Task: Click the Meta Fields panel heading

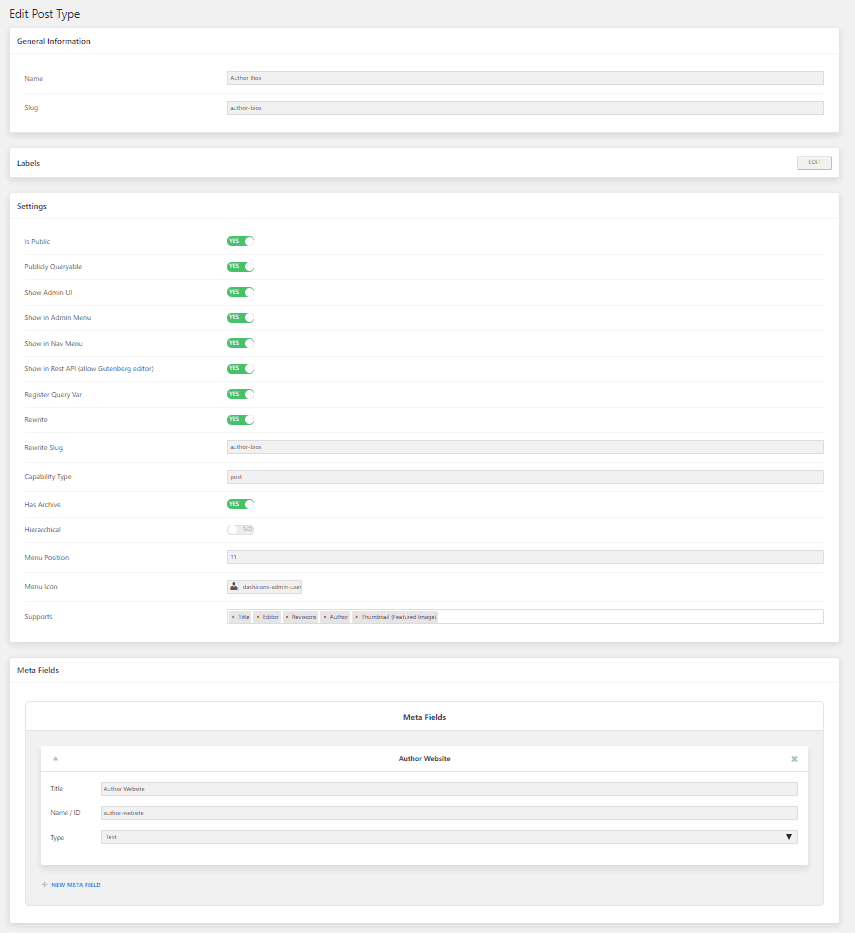Action: 424,717
